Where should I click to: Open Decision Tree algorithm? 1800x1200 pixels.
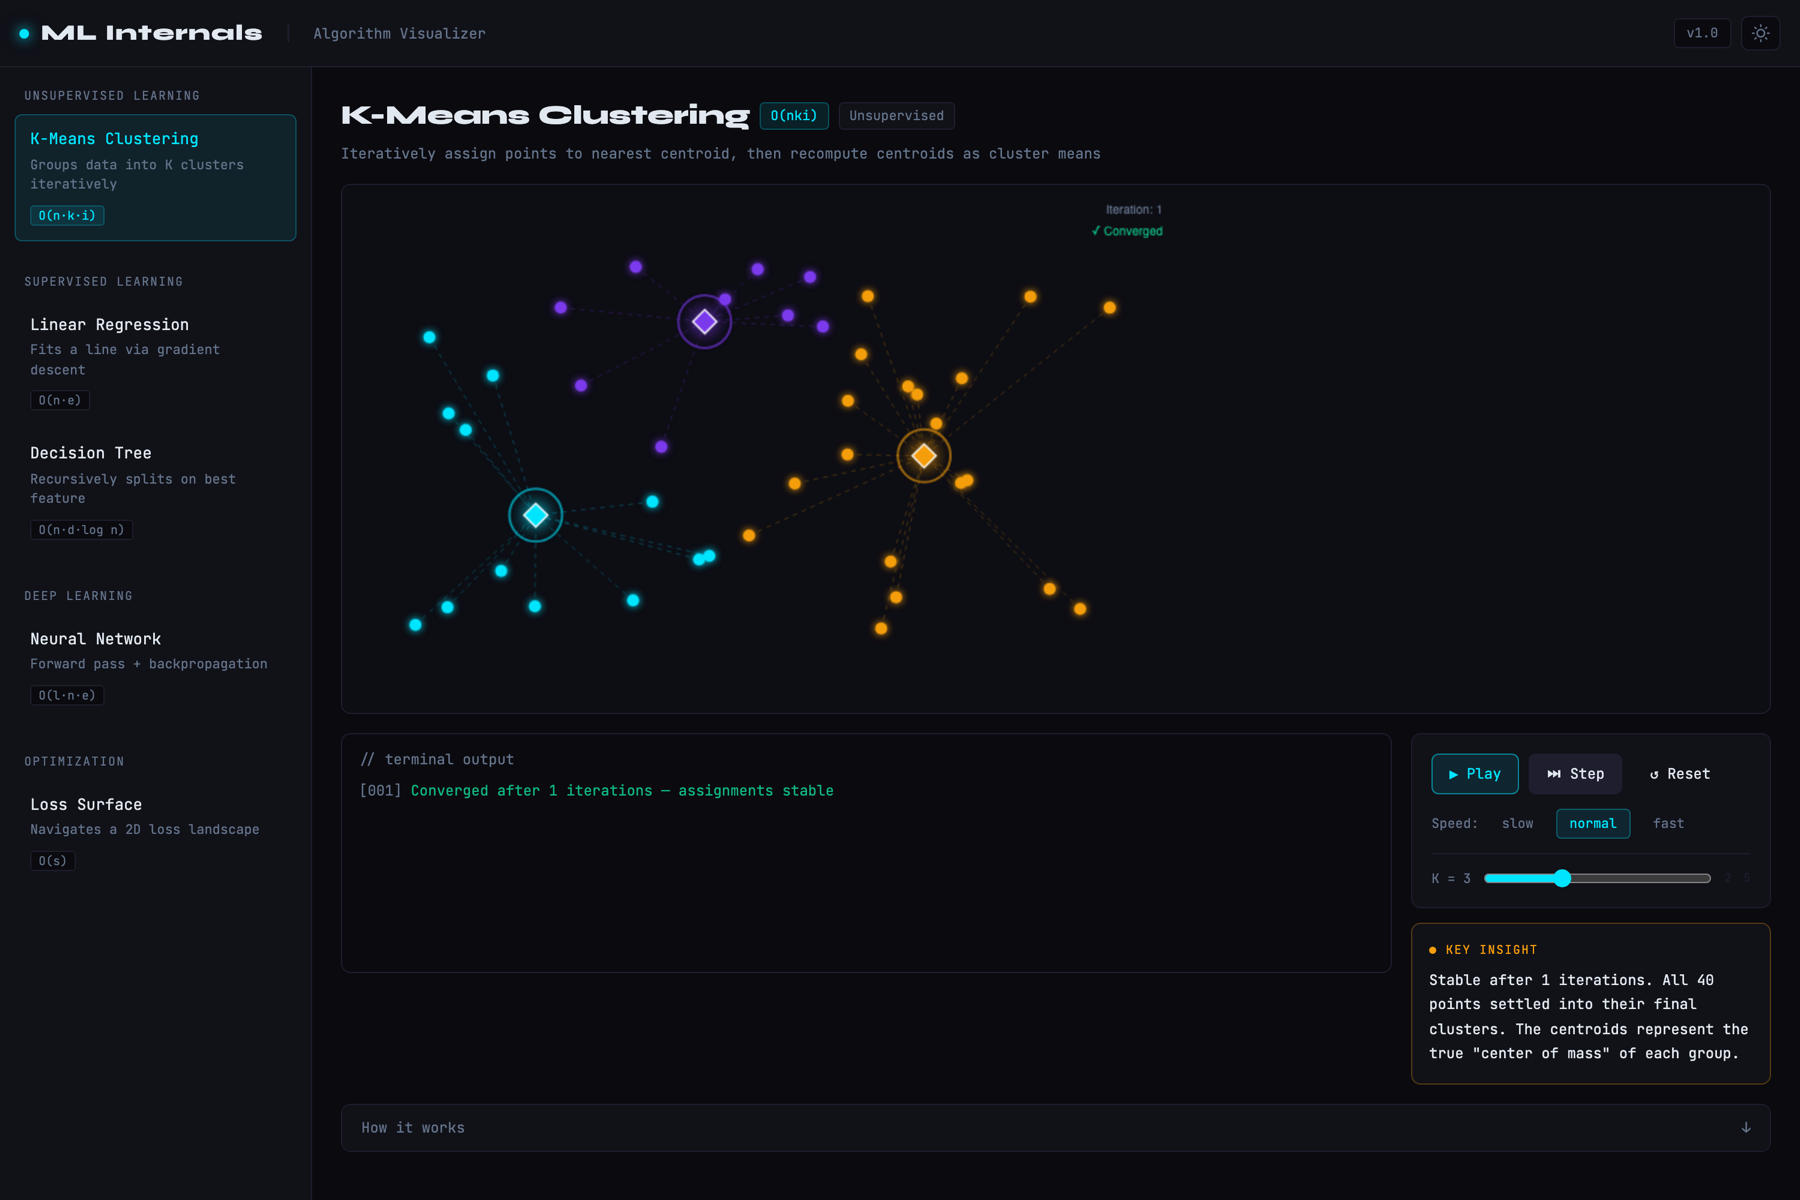(x=155, y=490)
